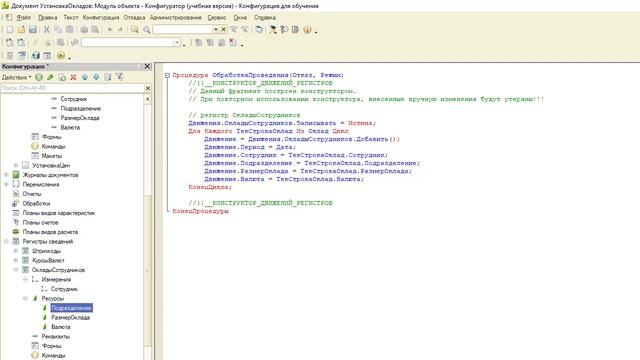Viewport: 640px width, 360px height.
Task: Click the copy object icon in configuration panel
Action: [x=62, y=77]
